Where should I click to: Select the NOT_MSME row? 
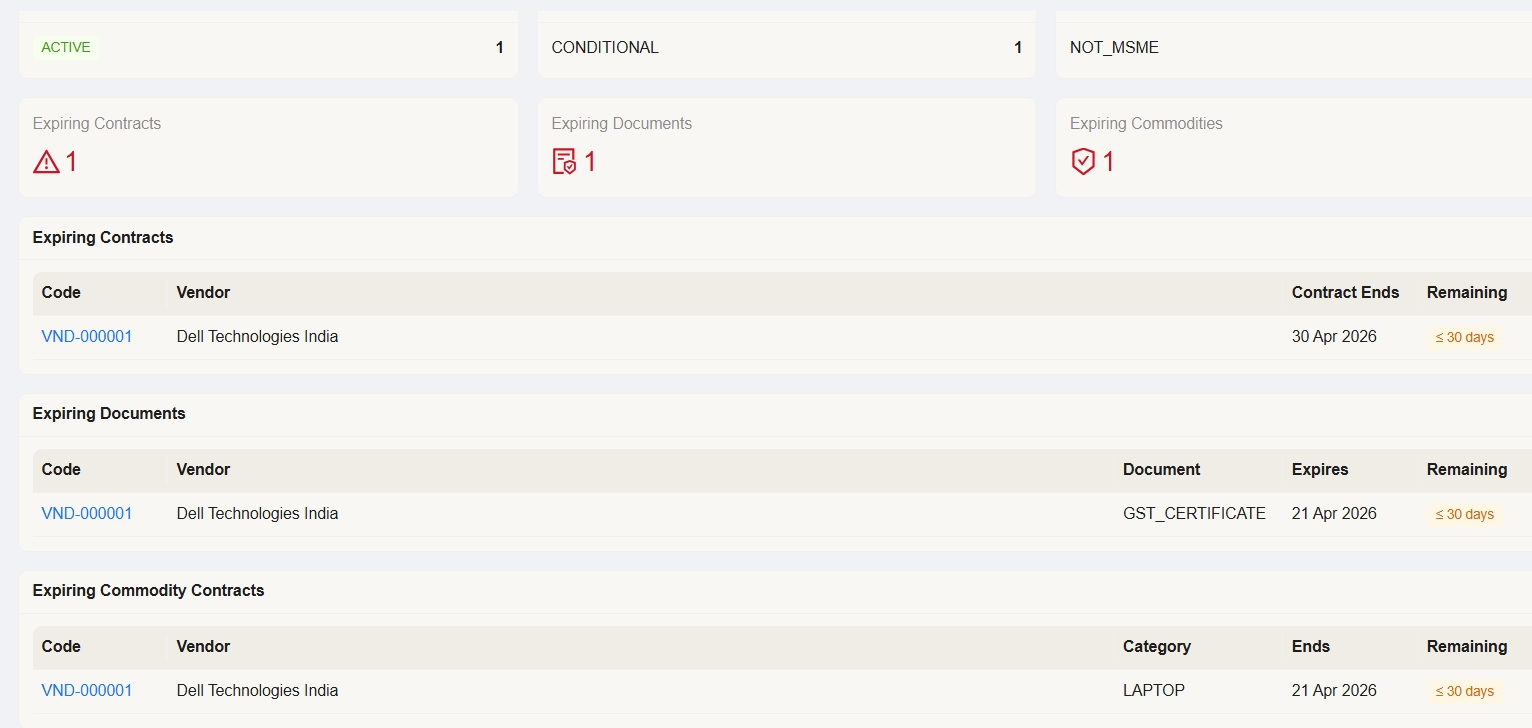pyautogui.click(x=1114, y=48)
